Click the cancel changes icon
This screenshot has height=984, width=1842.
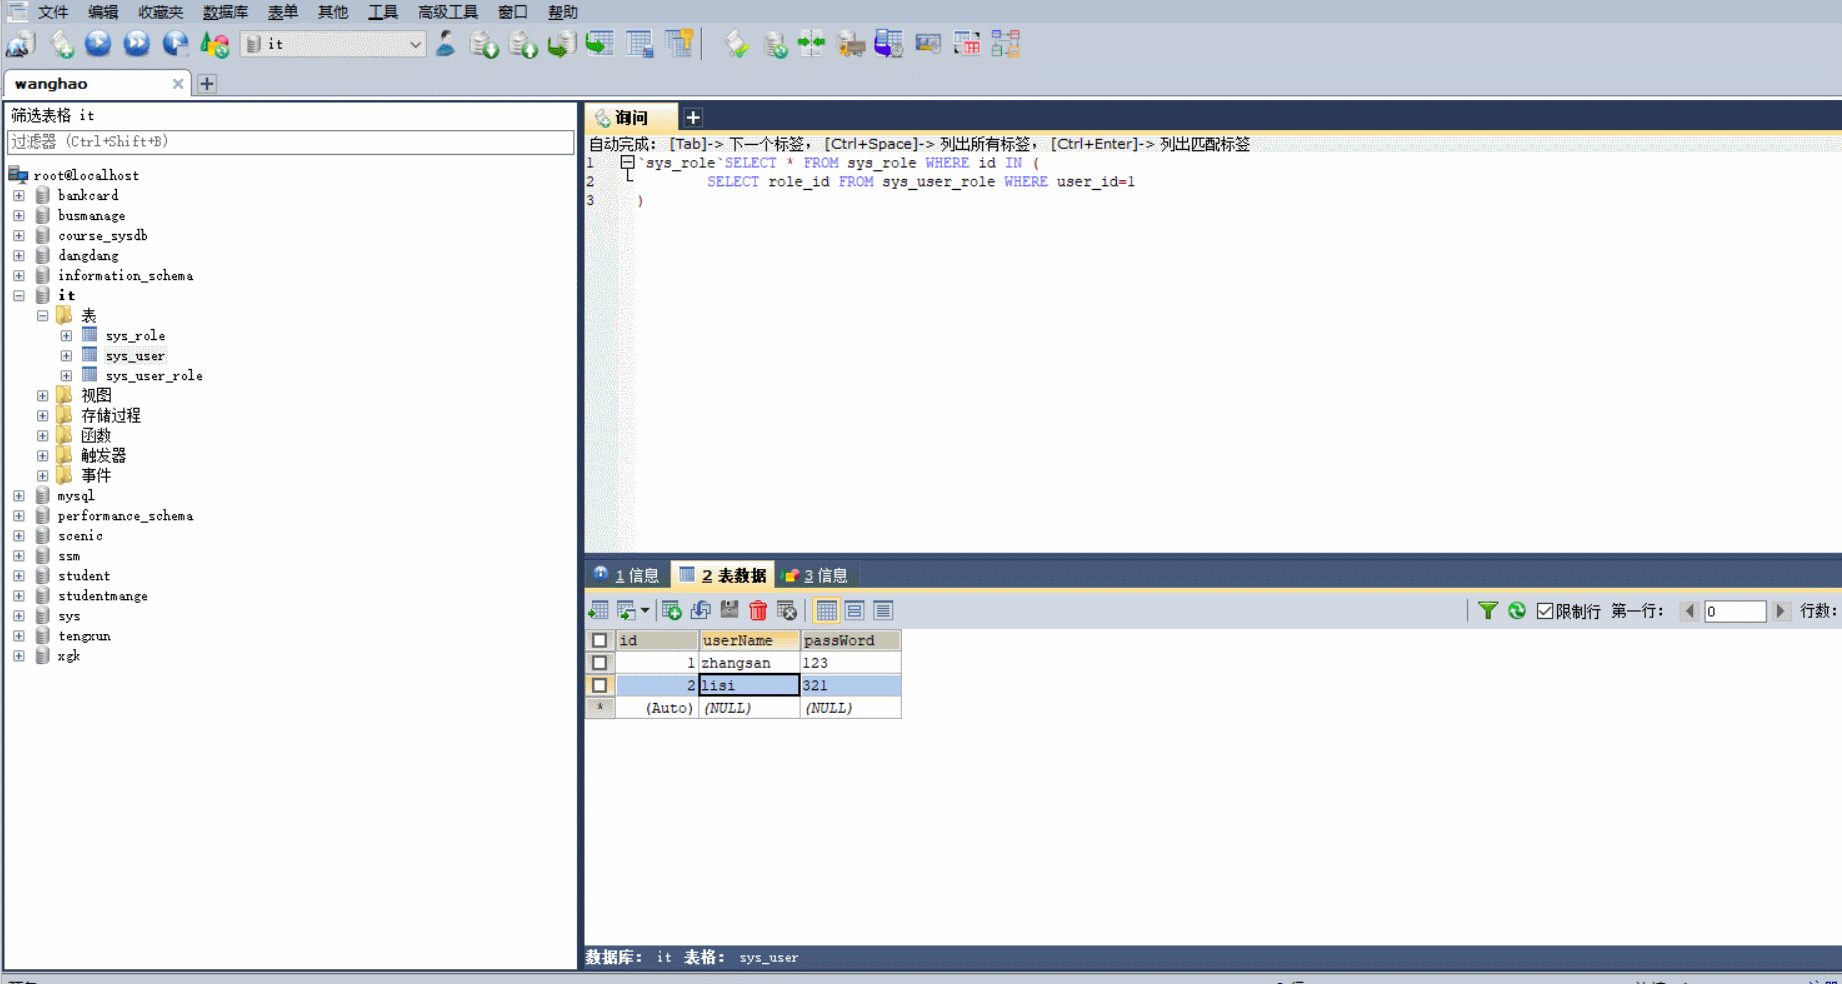click(787, 610)
